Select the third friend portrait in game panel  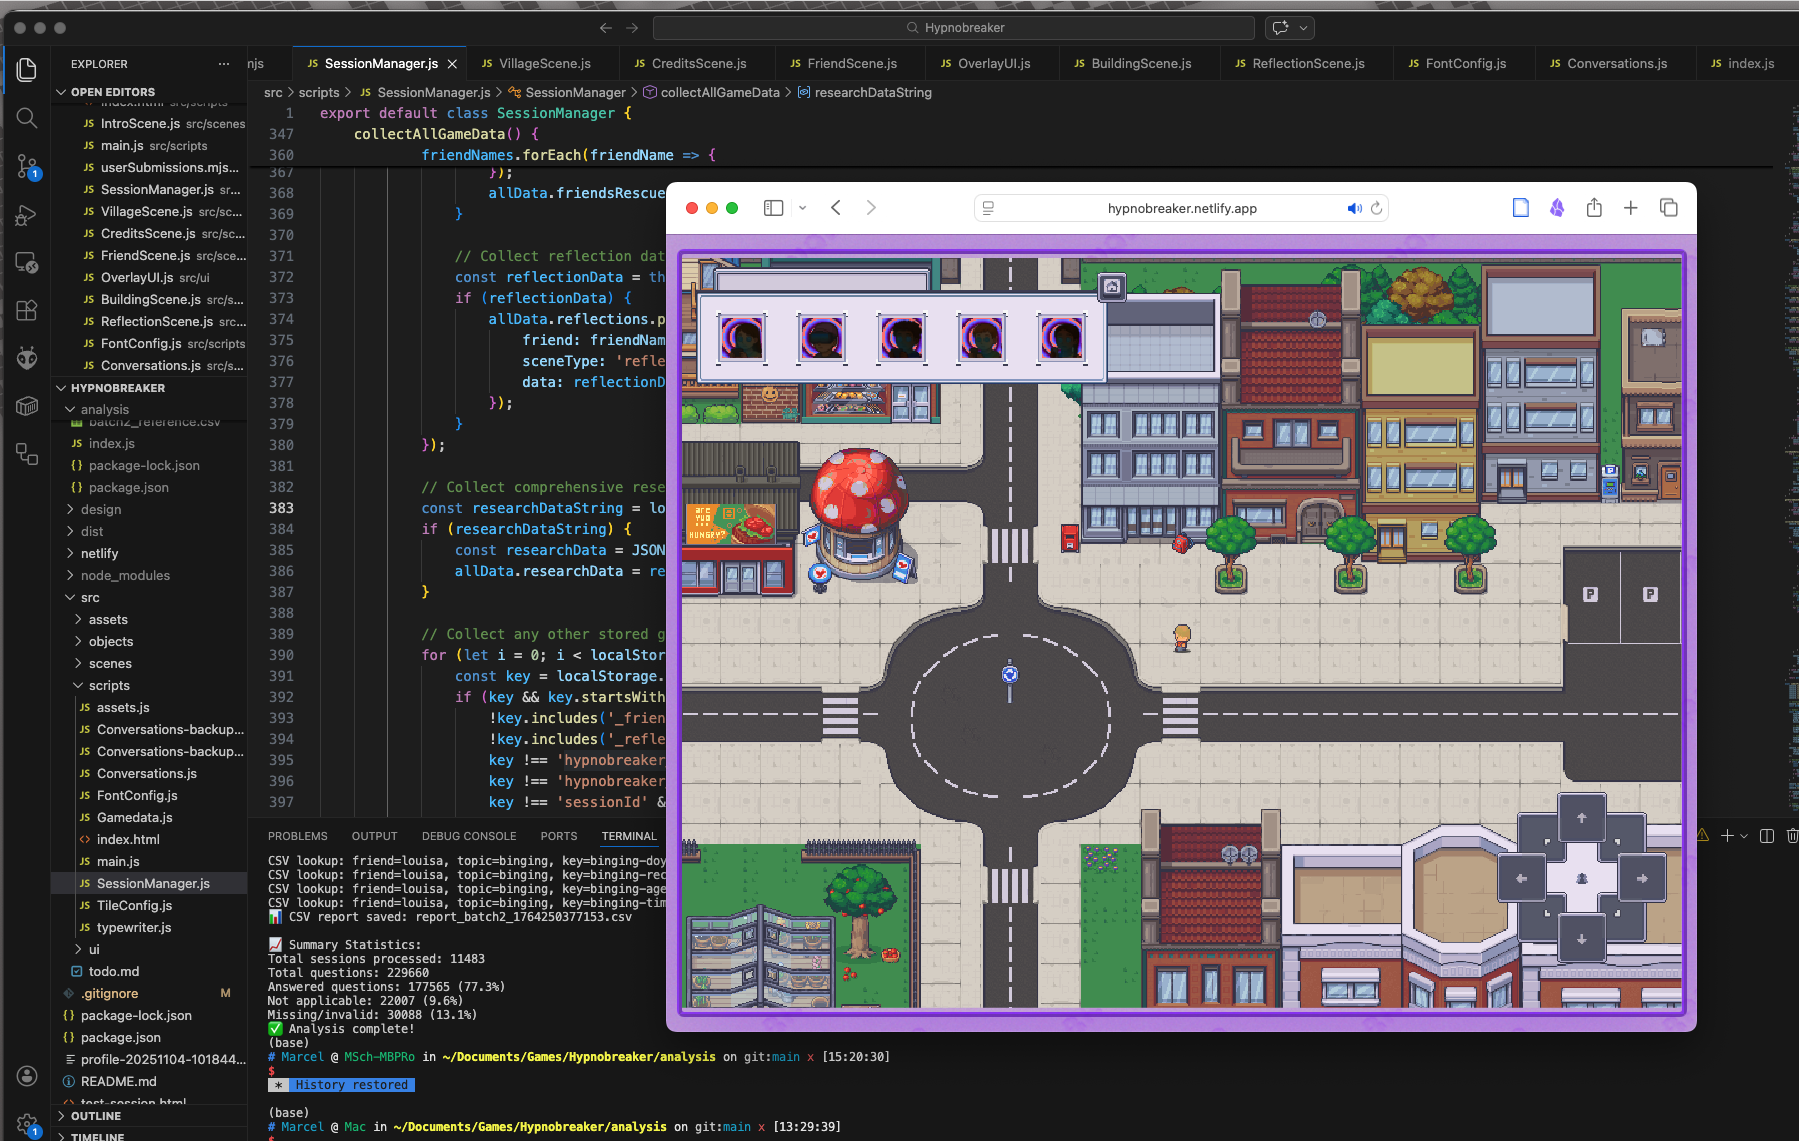[x=902, y=338]
